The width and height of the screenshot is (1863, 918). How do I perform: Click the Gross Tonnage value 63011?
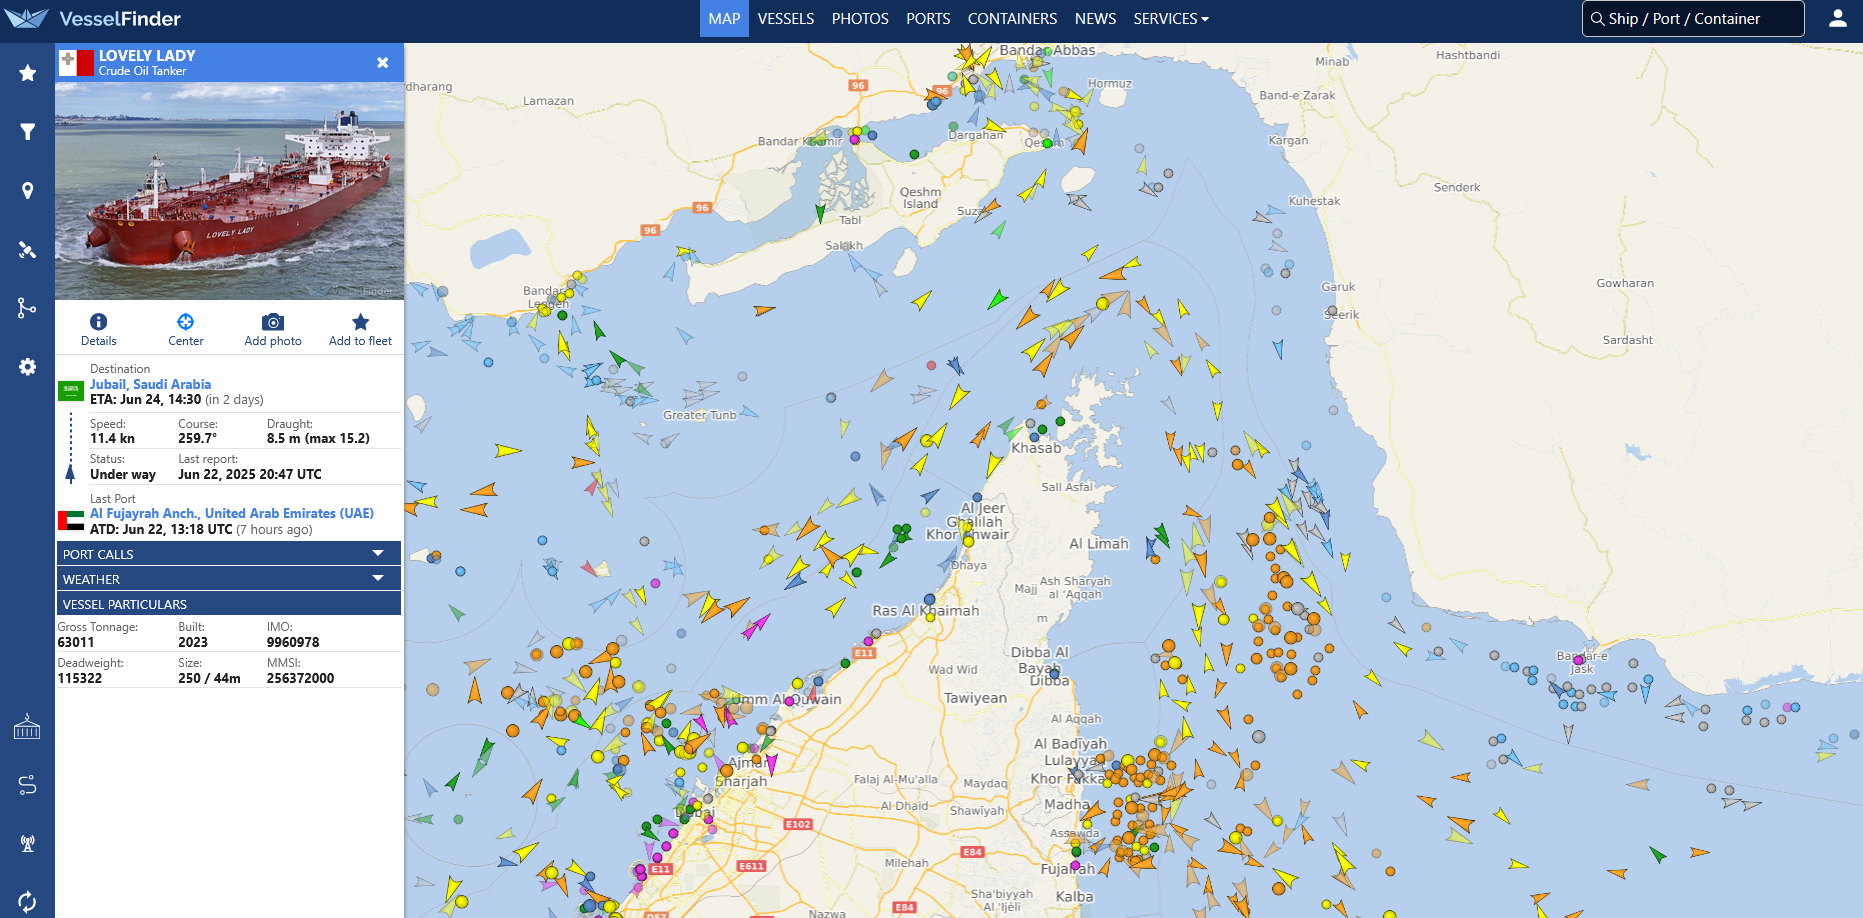click(76, 642)
